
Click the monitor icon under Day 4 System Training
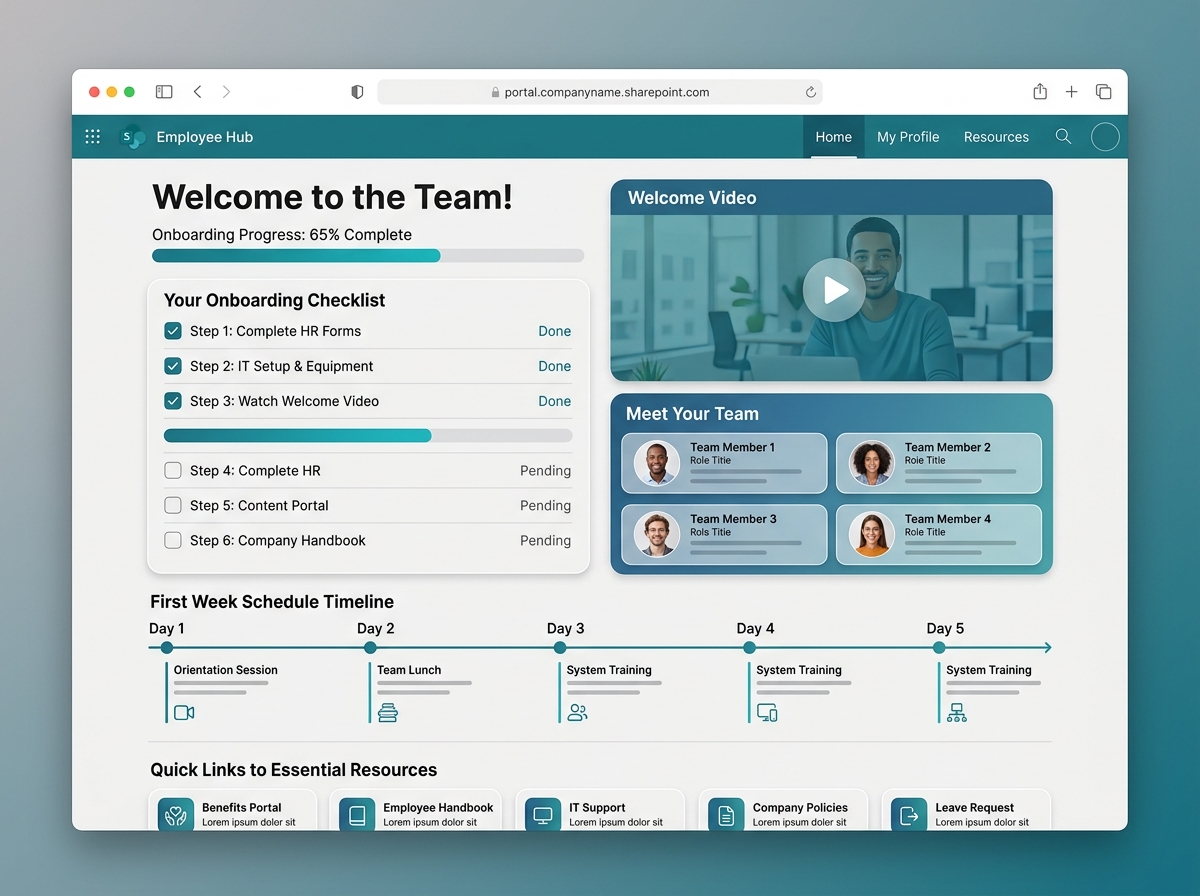point(767,713)
